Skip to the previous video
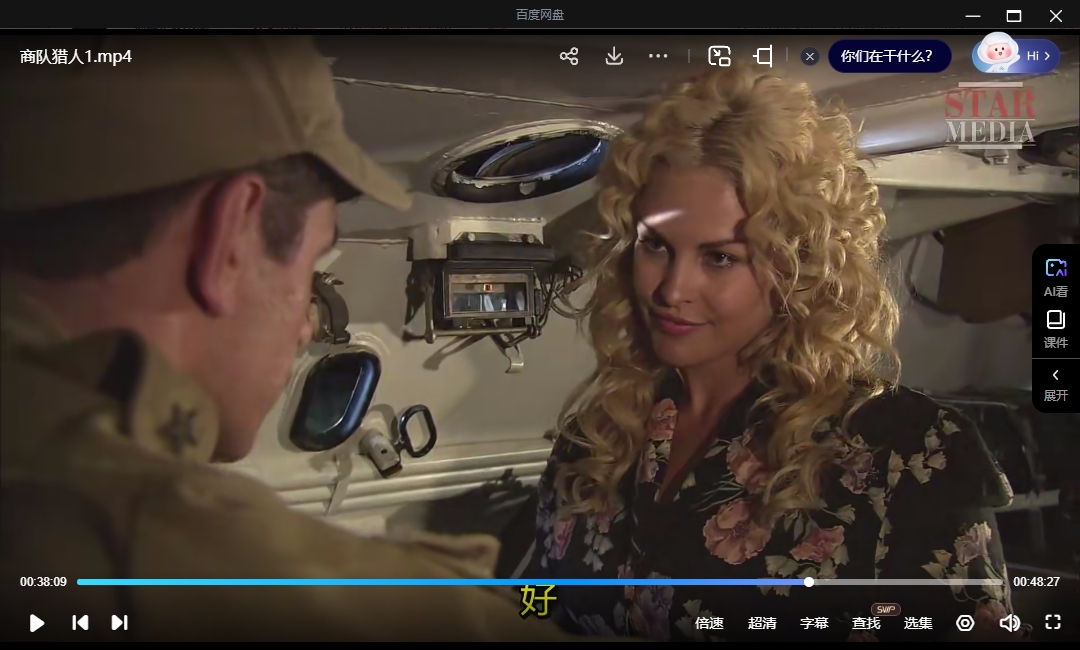The height and width of the screenshot is (650, 1080). click(80, 623)
